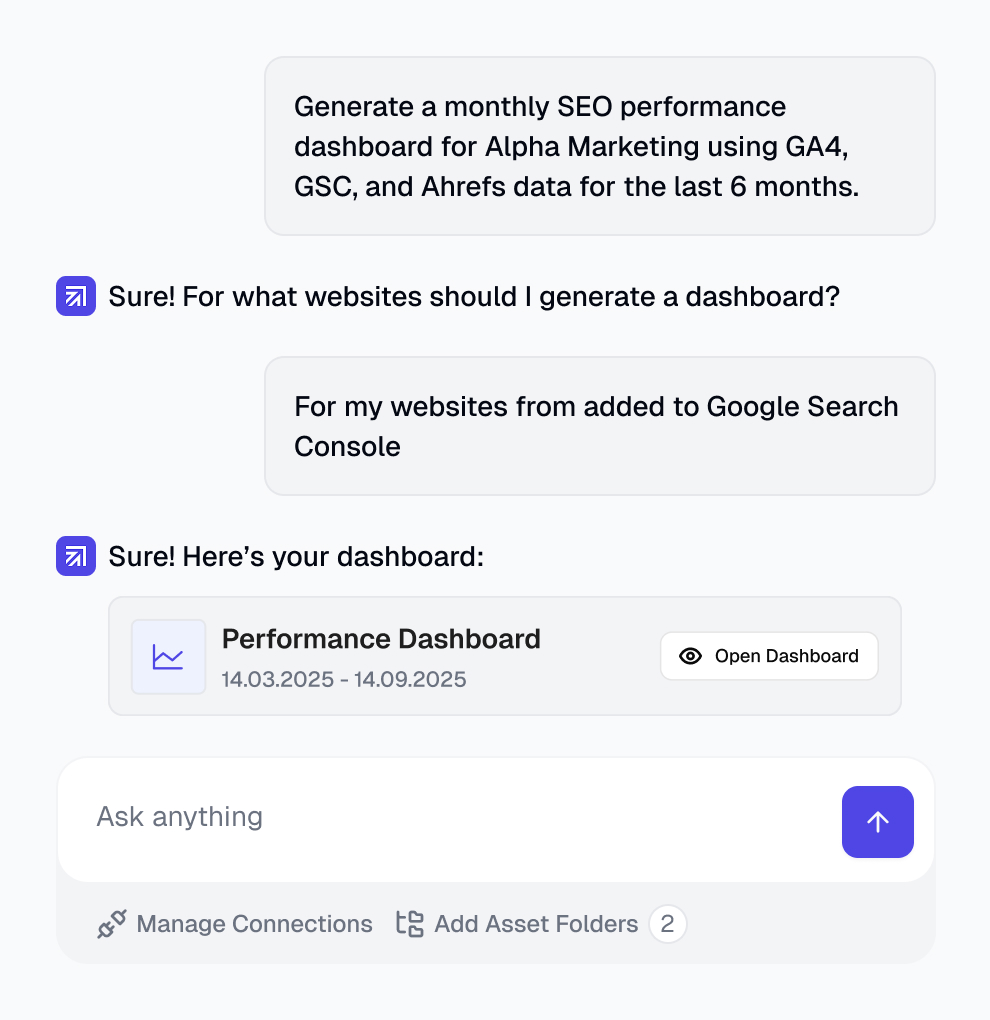This screenshot has width=990, height=1020.
Task: Click the asset folder count badge showing 2
Action: point(667,924)
